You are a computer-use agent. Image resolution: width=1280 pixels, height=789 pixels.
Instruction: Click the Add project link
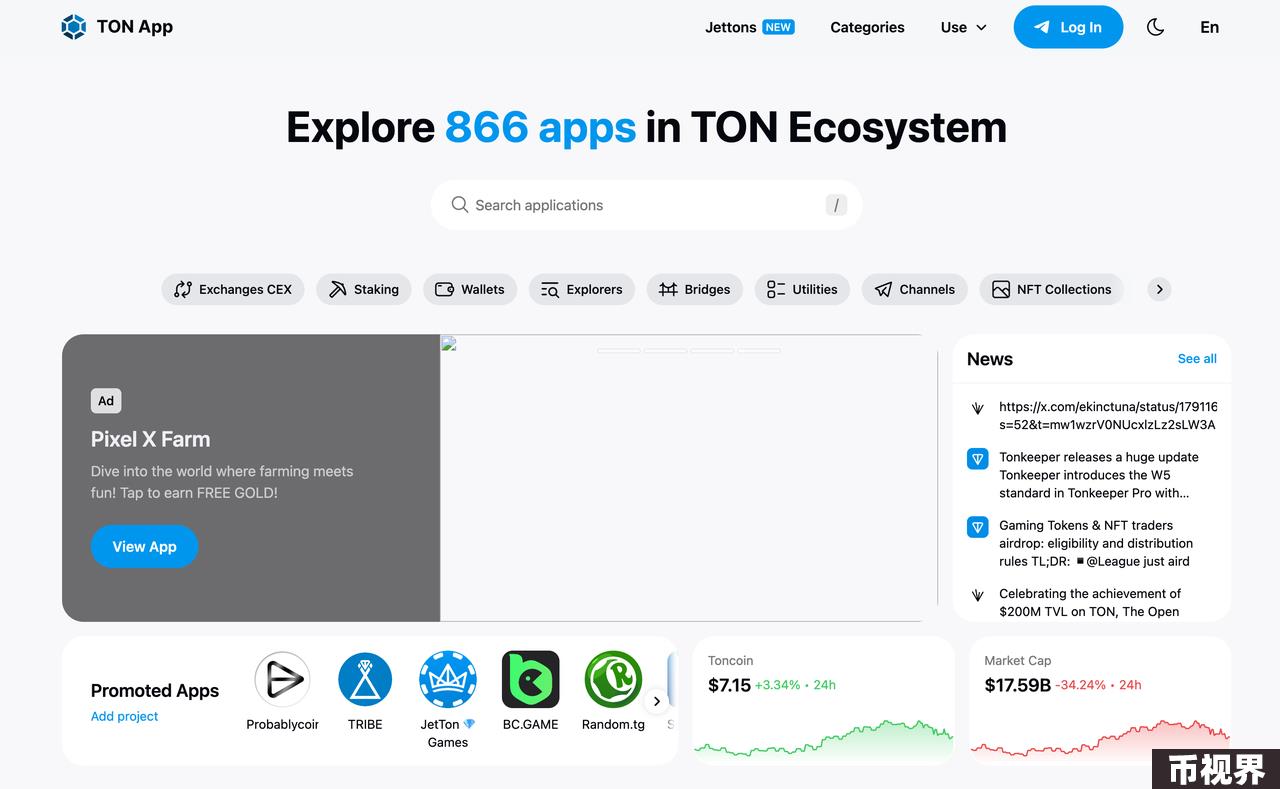[x=124, y=716]
